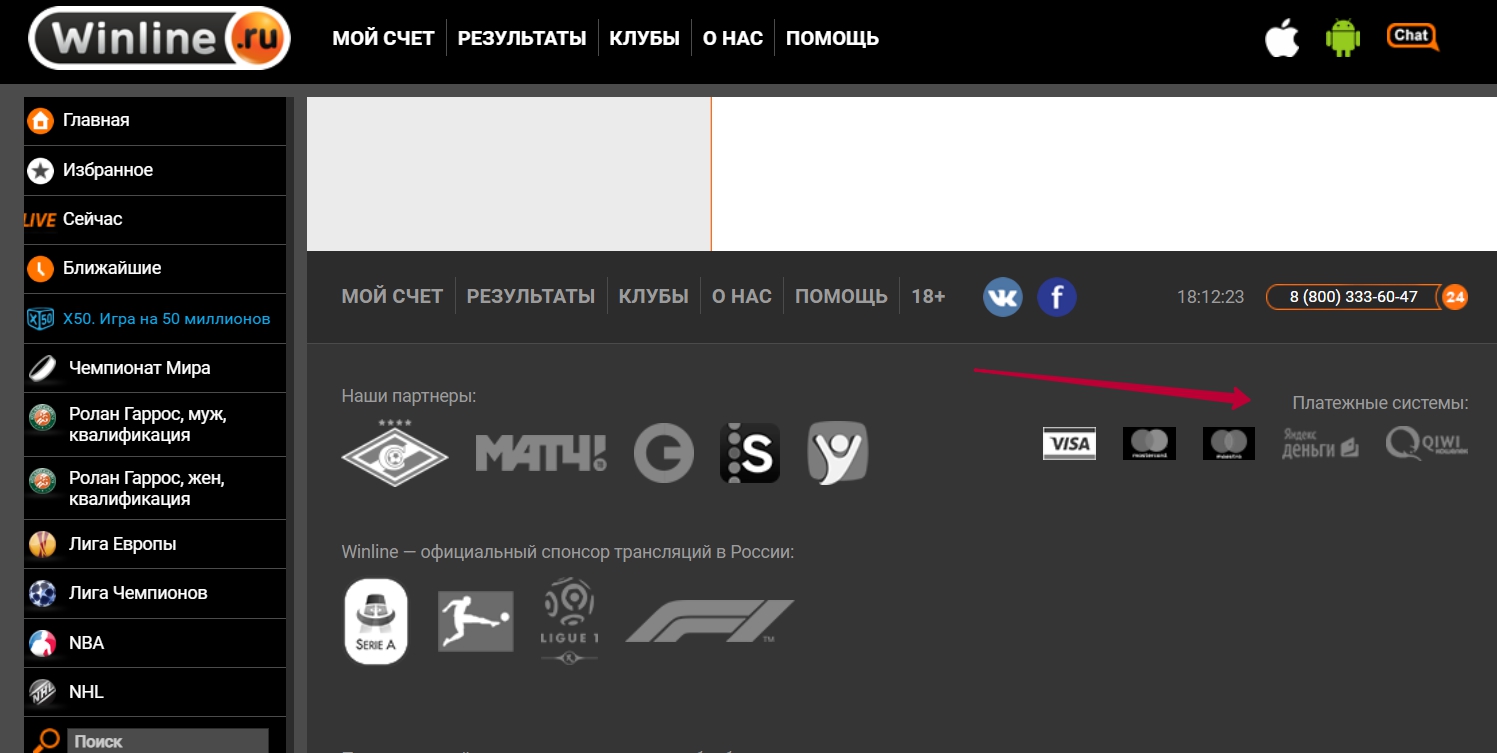Viewport: 1497px width, 753px height.
Task: Click the Spartak partner logo
Action: [394, 453]
